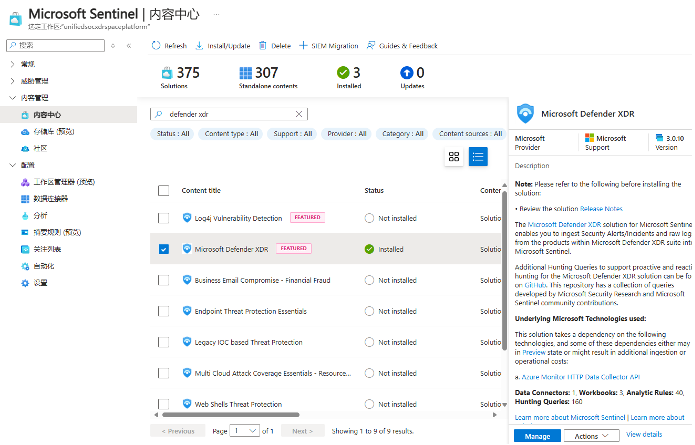Screen dimensions: 695x445
Task: Click the Install/Update download icon
Action: (x=199, y=46)
